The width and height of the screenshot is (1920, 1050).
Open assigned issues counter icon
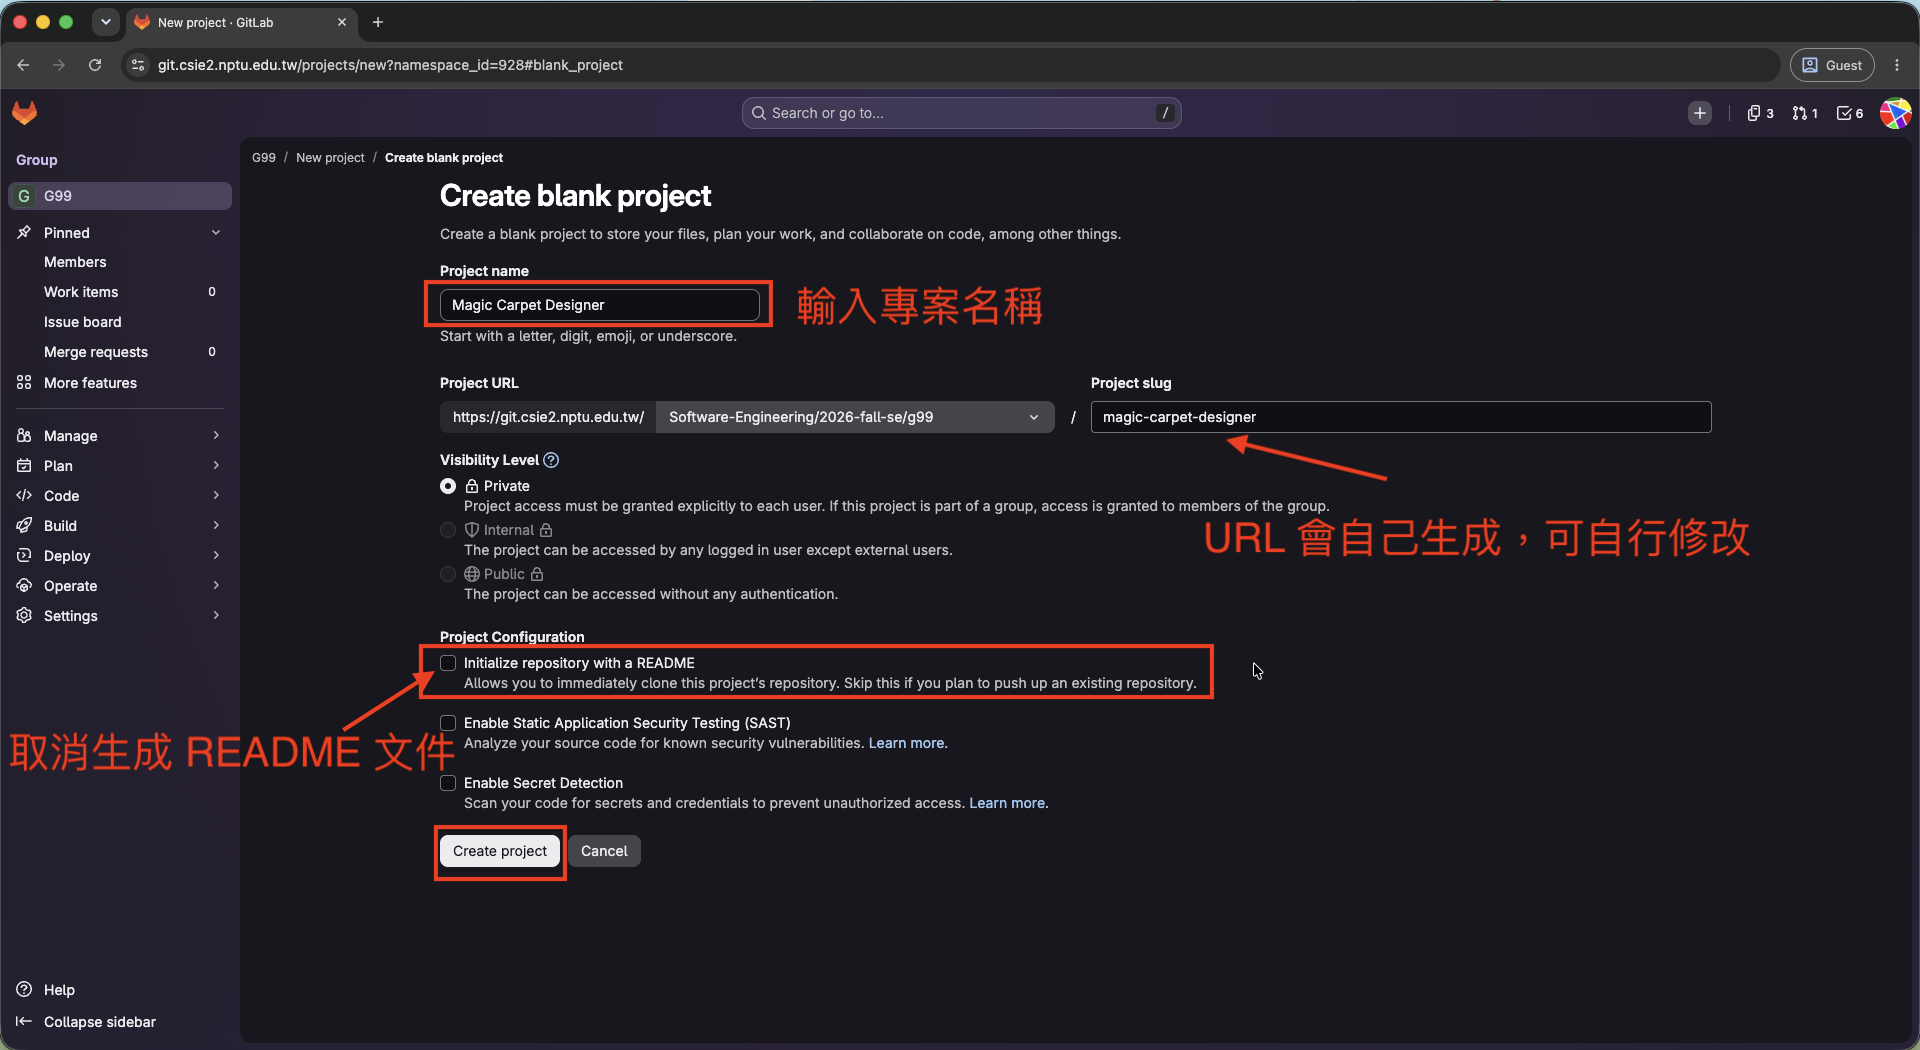click(x=1760, y=113)
